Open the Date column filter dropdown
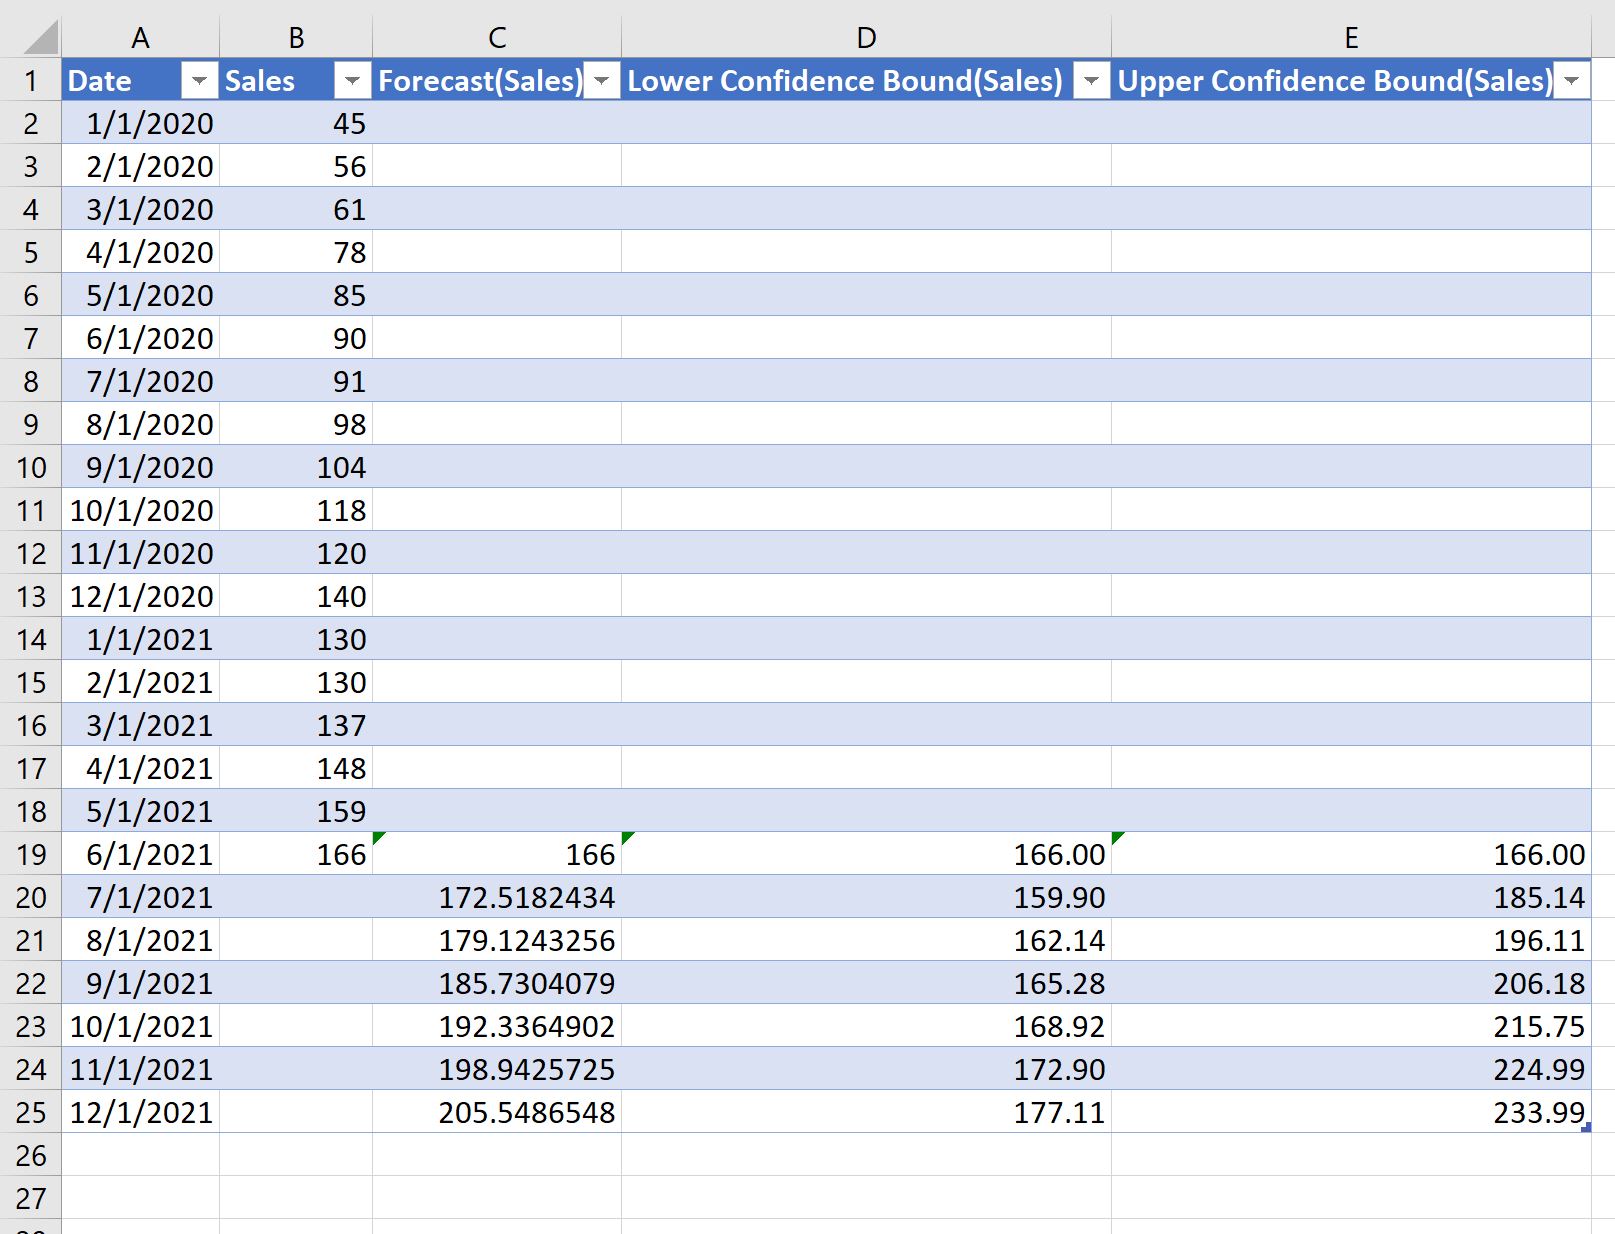The height and width of the screenshot is (1234, 1615). [199, 81]
